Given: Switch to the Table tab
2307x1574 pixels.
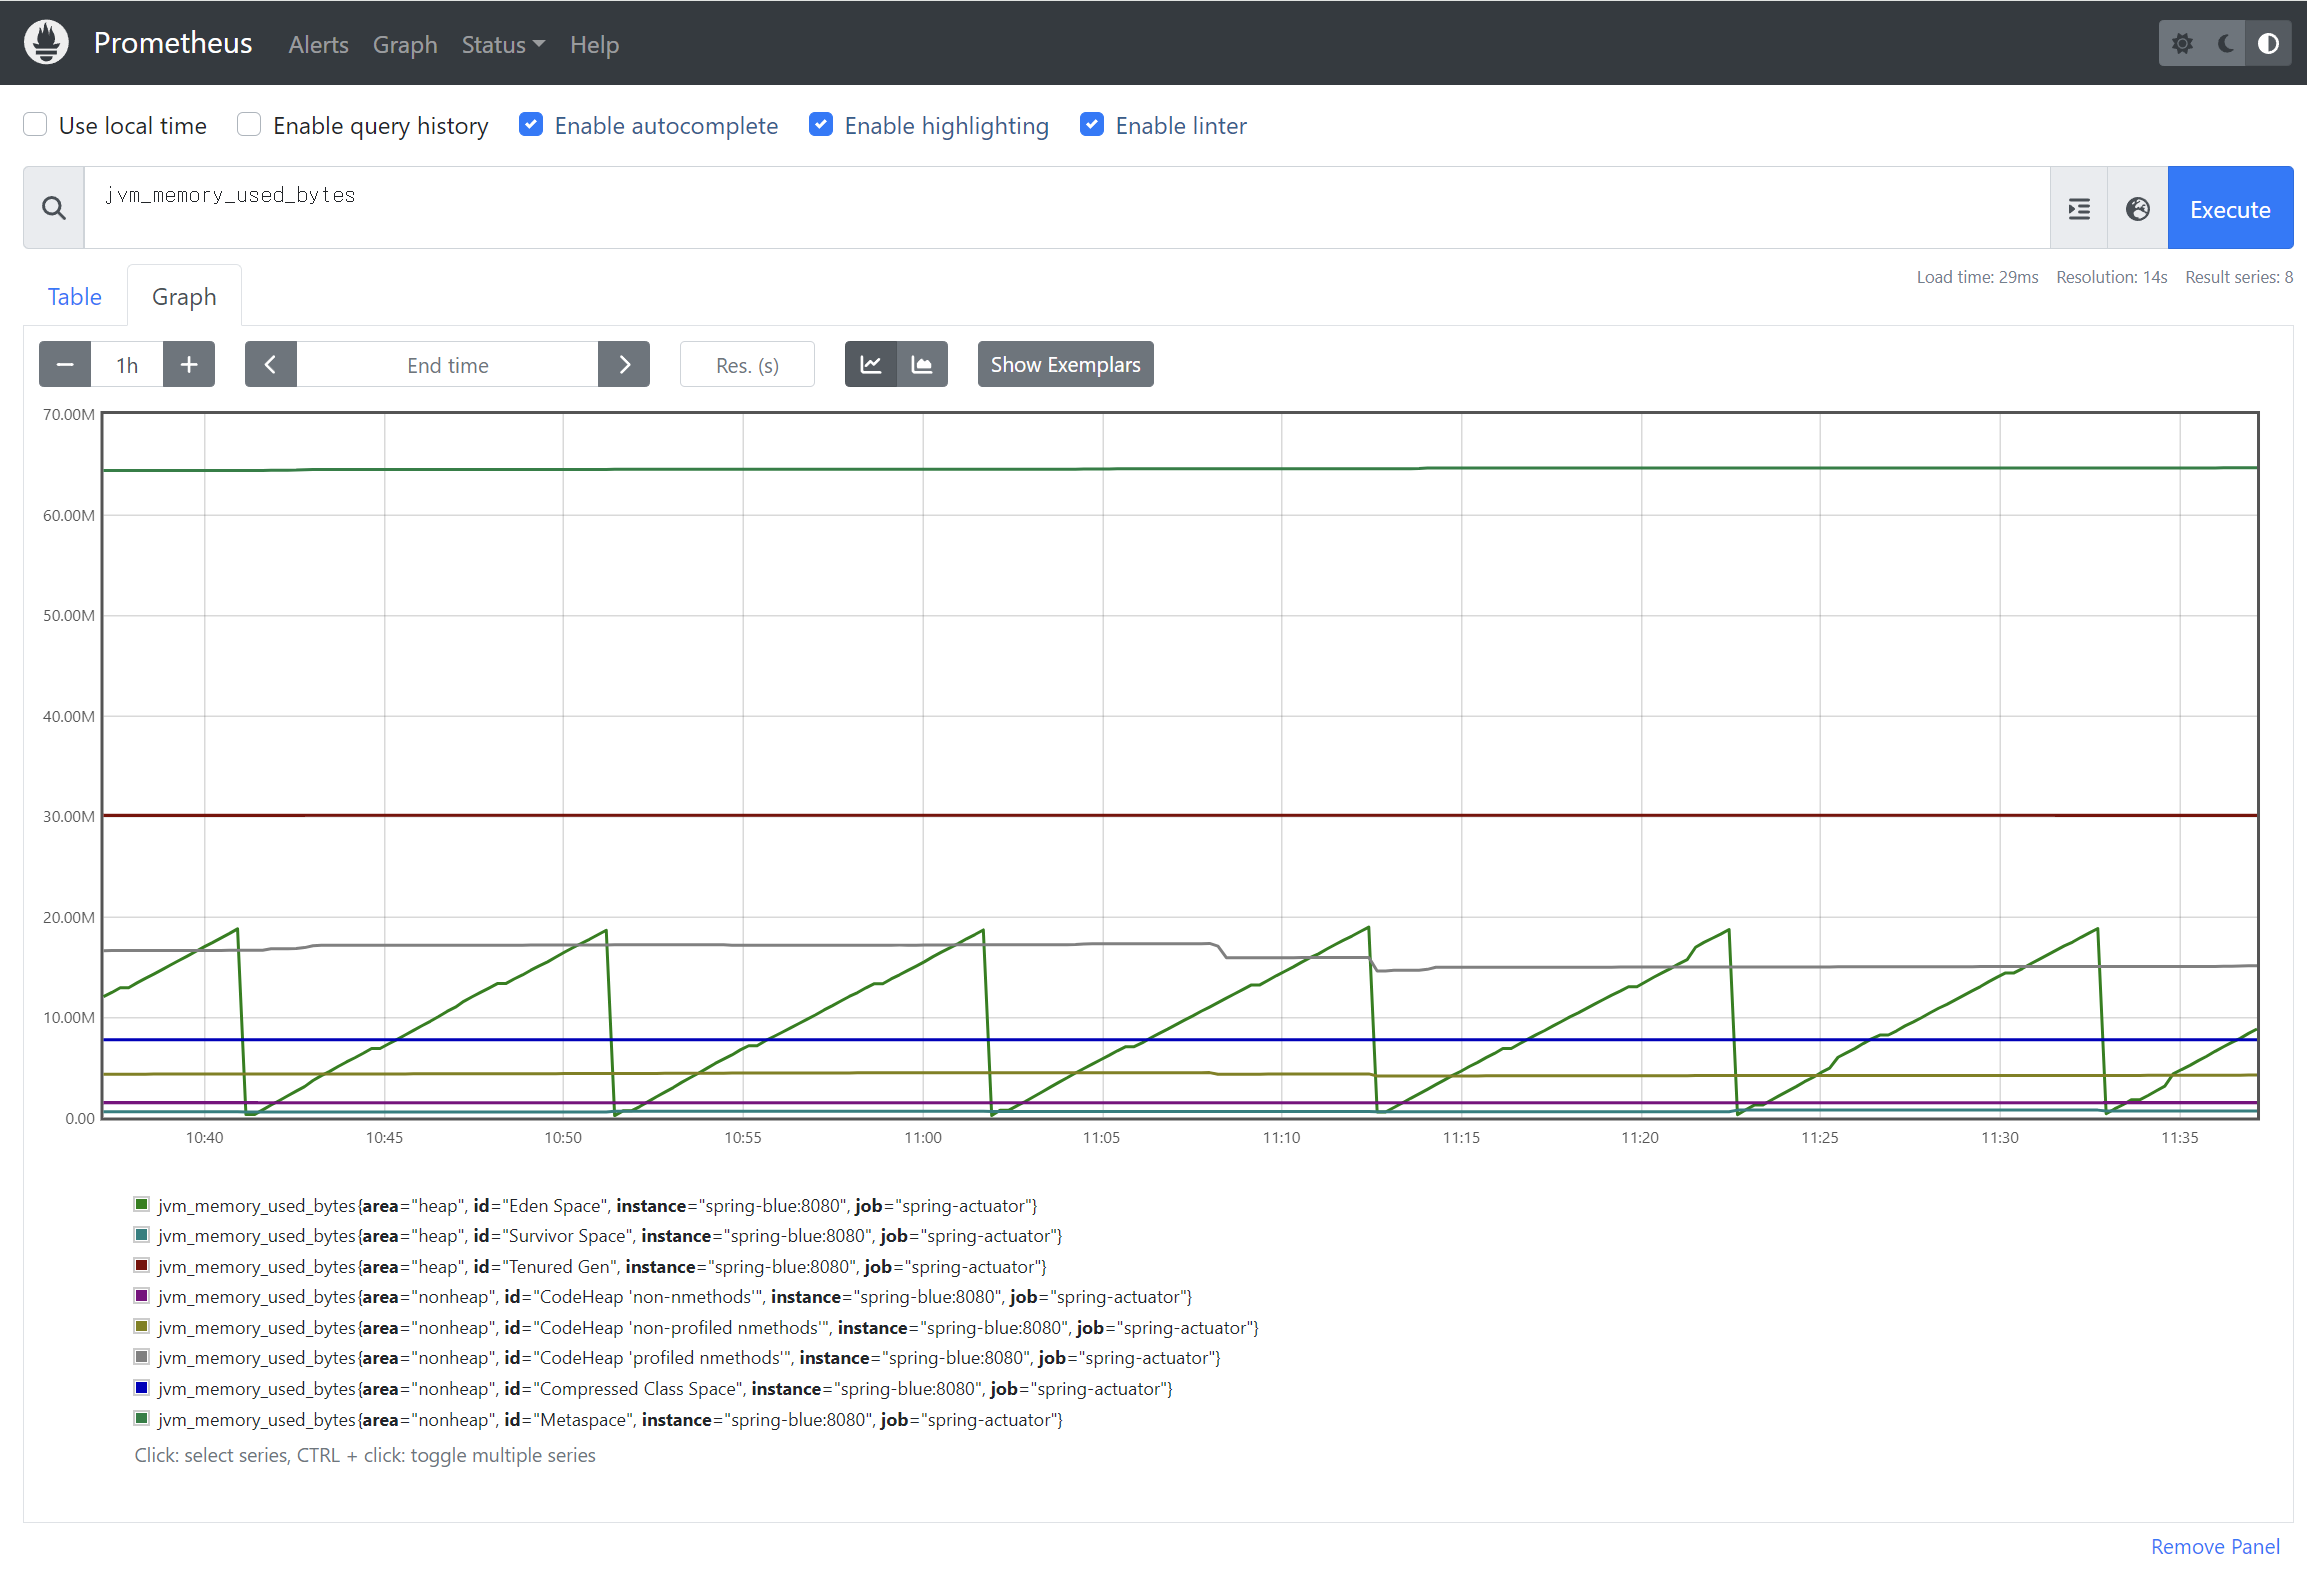Looking at the screenshot, I should 75,297.
